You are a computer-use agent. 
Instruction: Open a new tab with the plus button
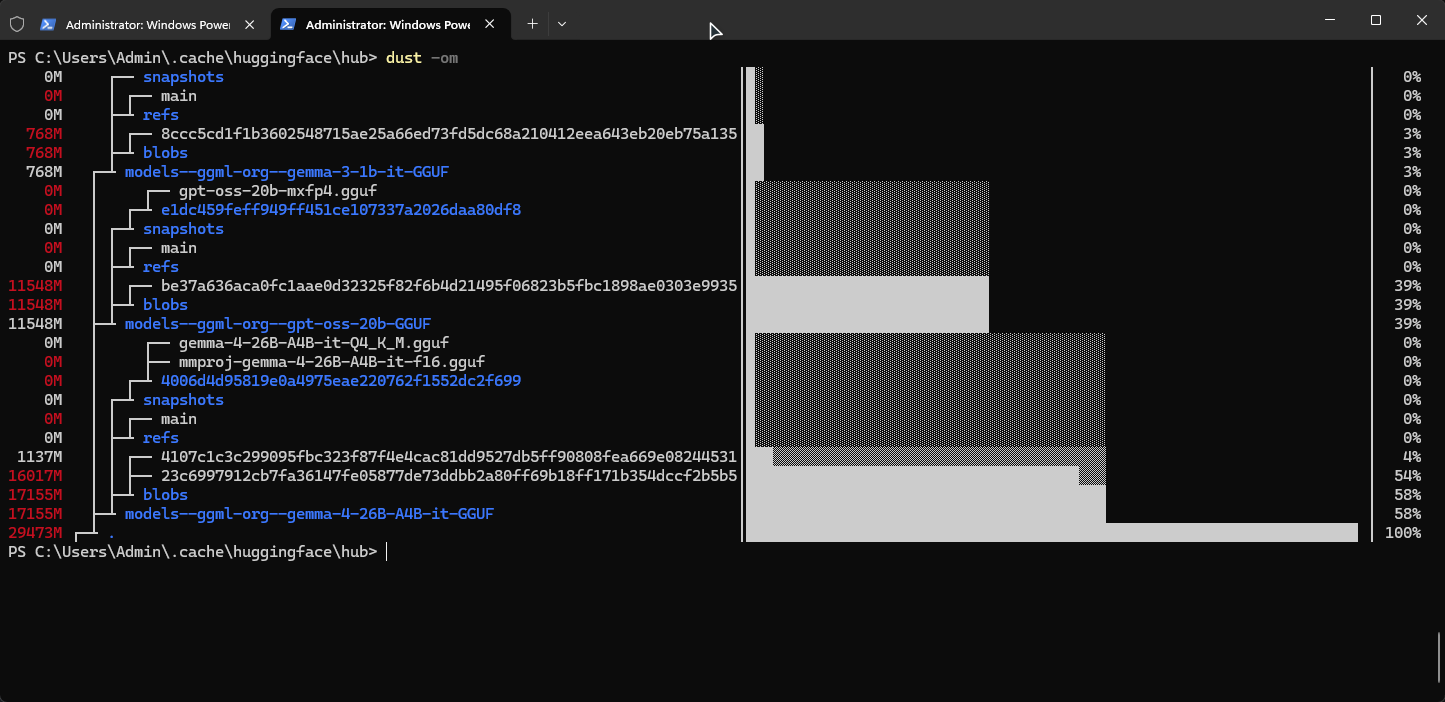click(532, 24)
